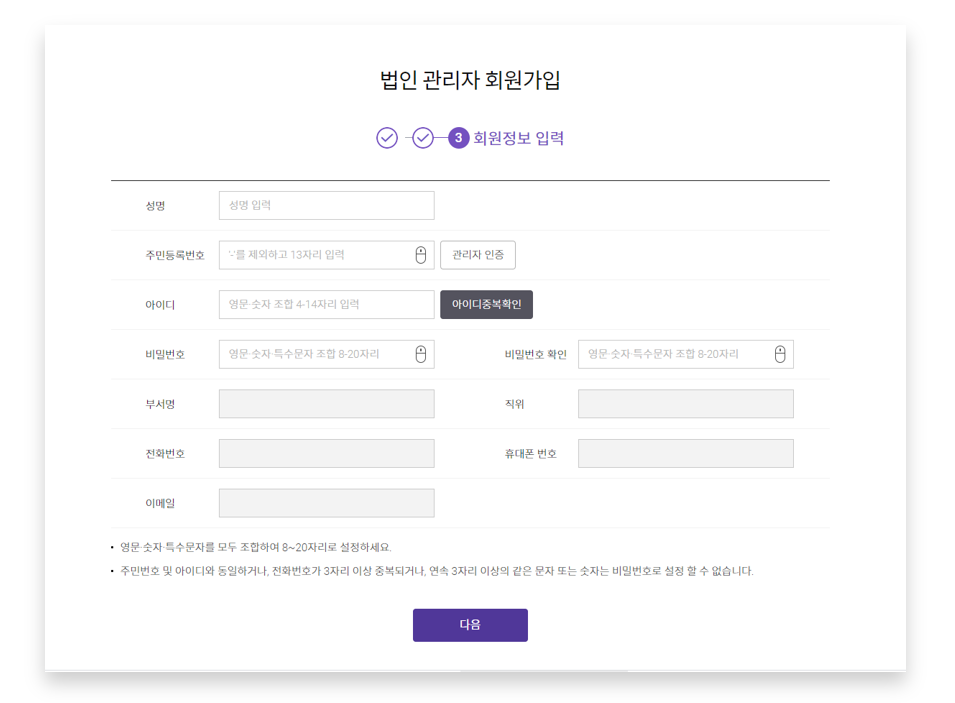
Task: Focus the 주민등록번호 input field
Action: pos(315,255)
